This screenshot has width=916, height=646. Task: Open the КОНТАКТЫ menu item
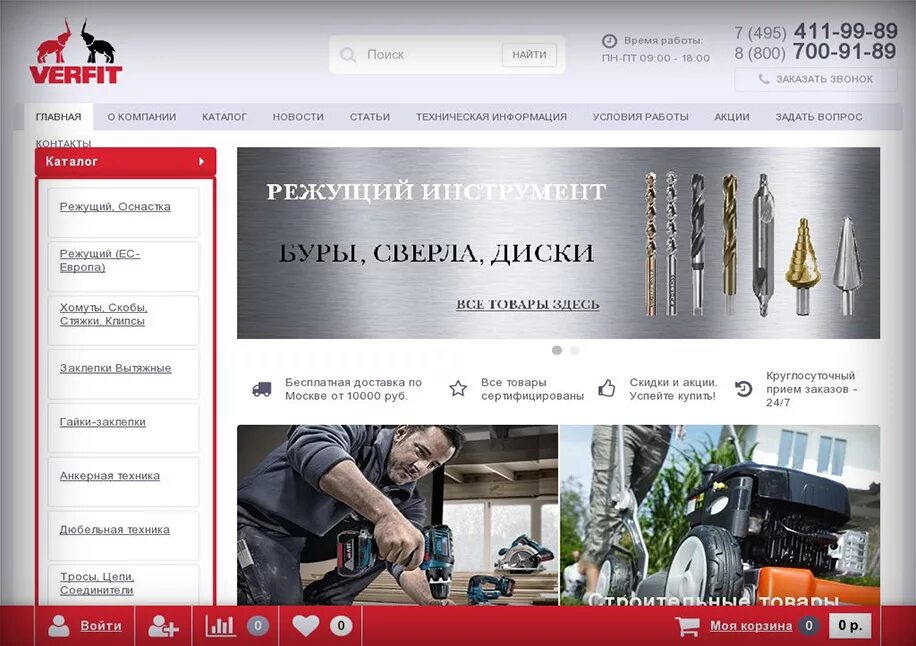click(63, 143)
